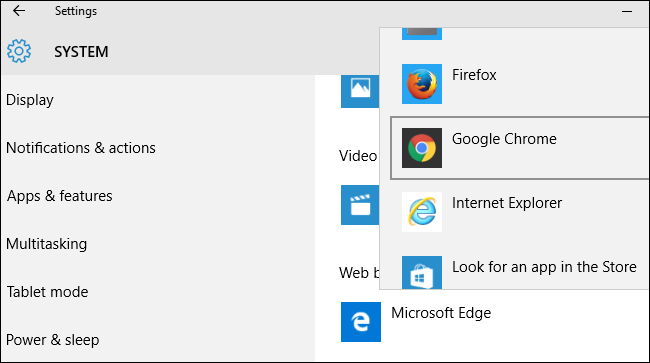Click the Microsoft Edge icon tile

coord(361,322)
